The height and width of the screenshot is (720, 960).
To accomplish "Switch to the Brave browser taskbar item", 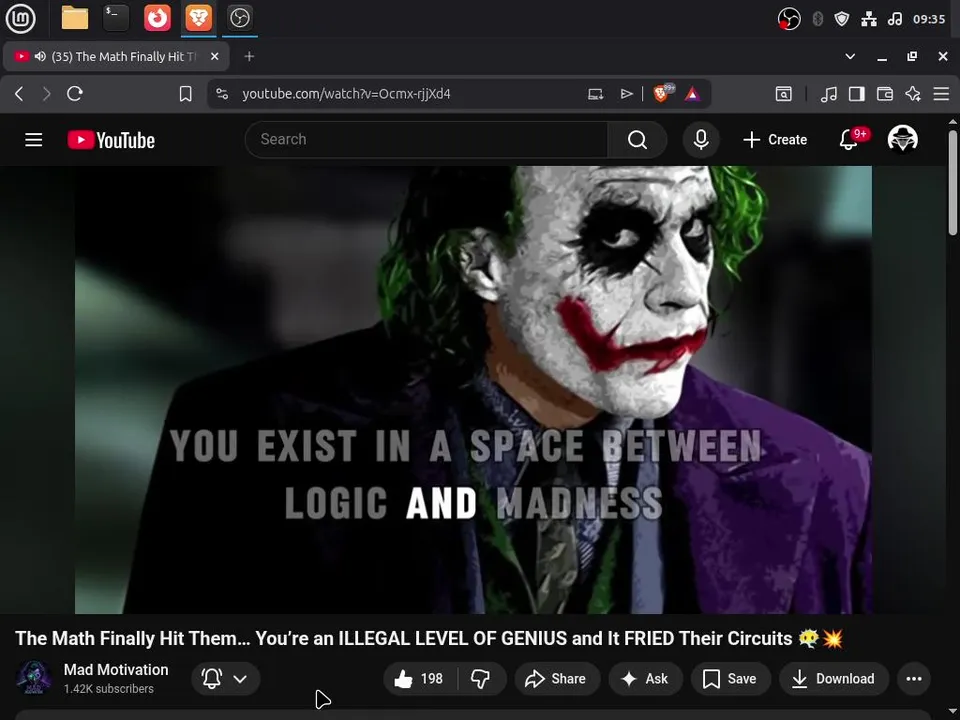I will [198, 18].
